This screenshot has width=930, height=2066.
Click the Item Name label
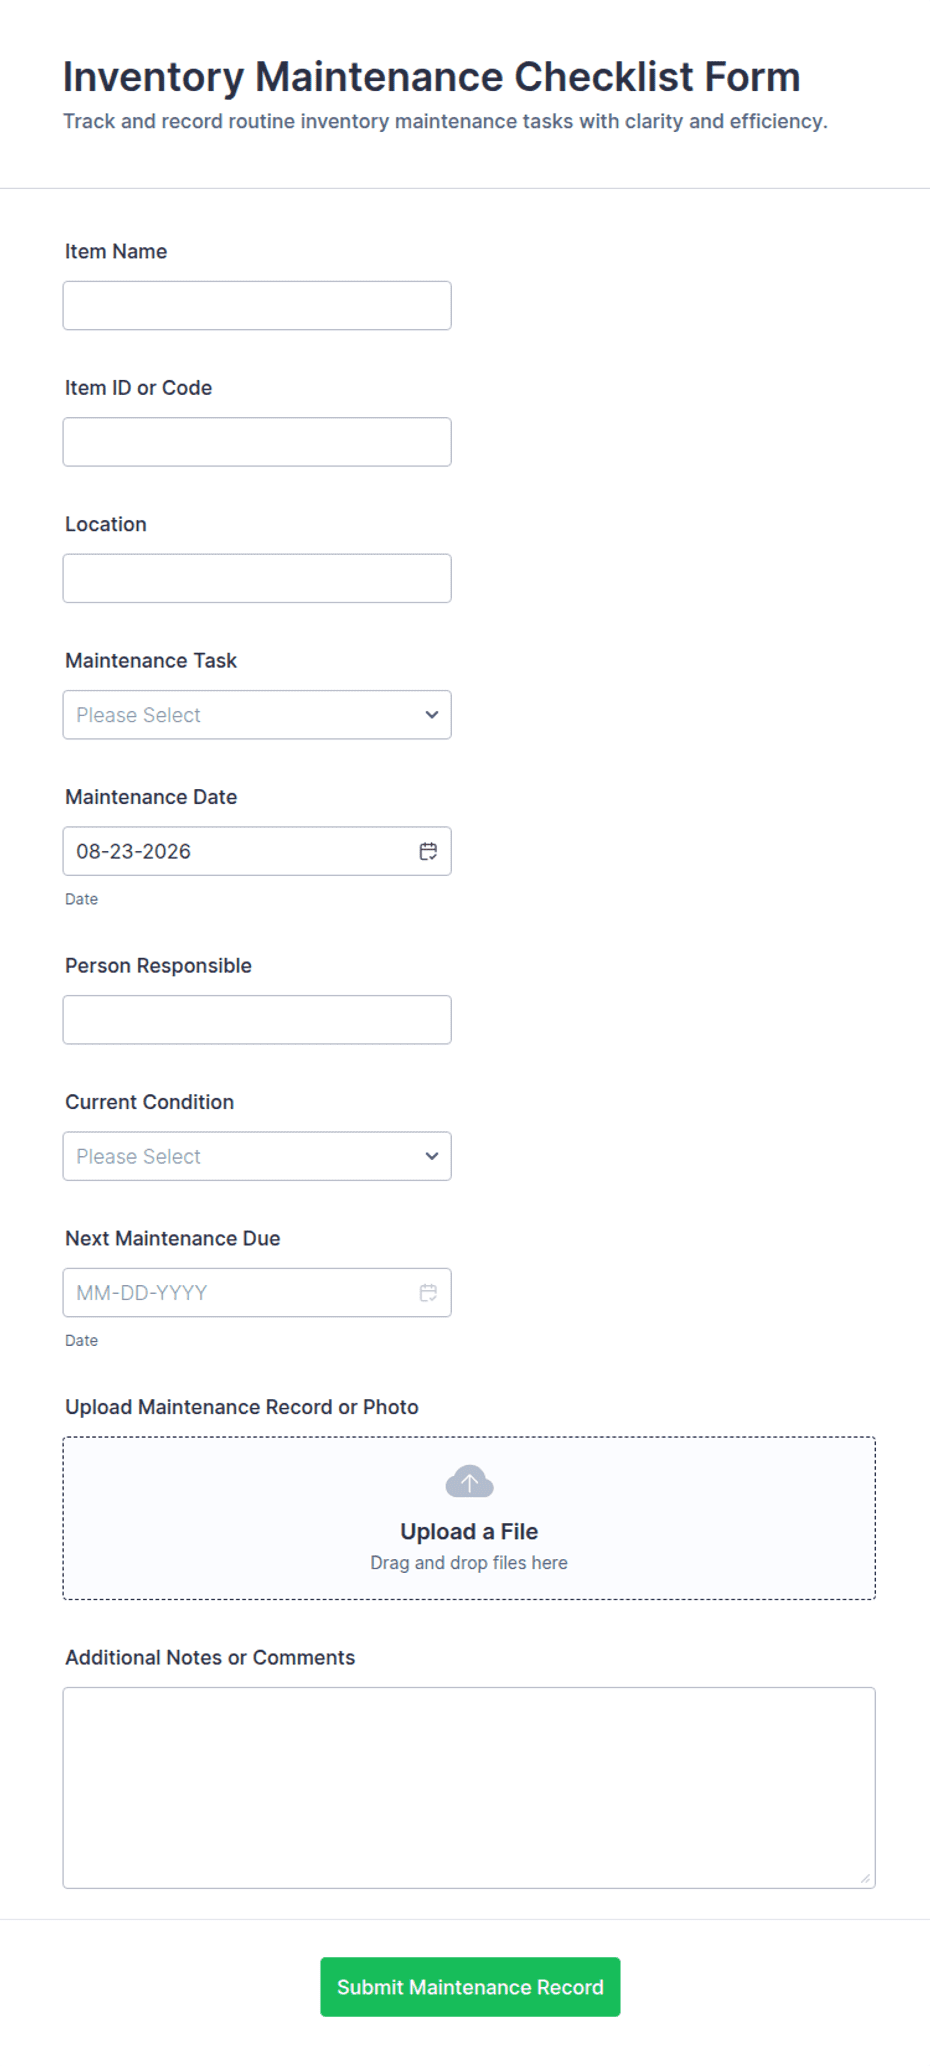(x=116, y=251)
